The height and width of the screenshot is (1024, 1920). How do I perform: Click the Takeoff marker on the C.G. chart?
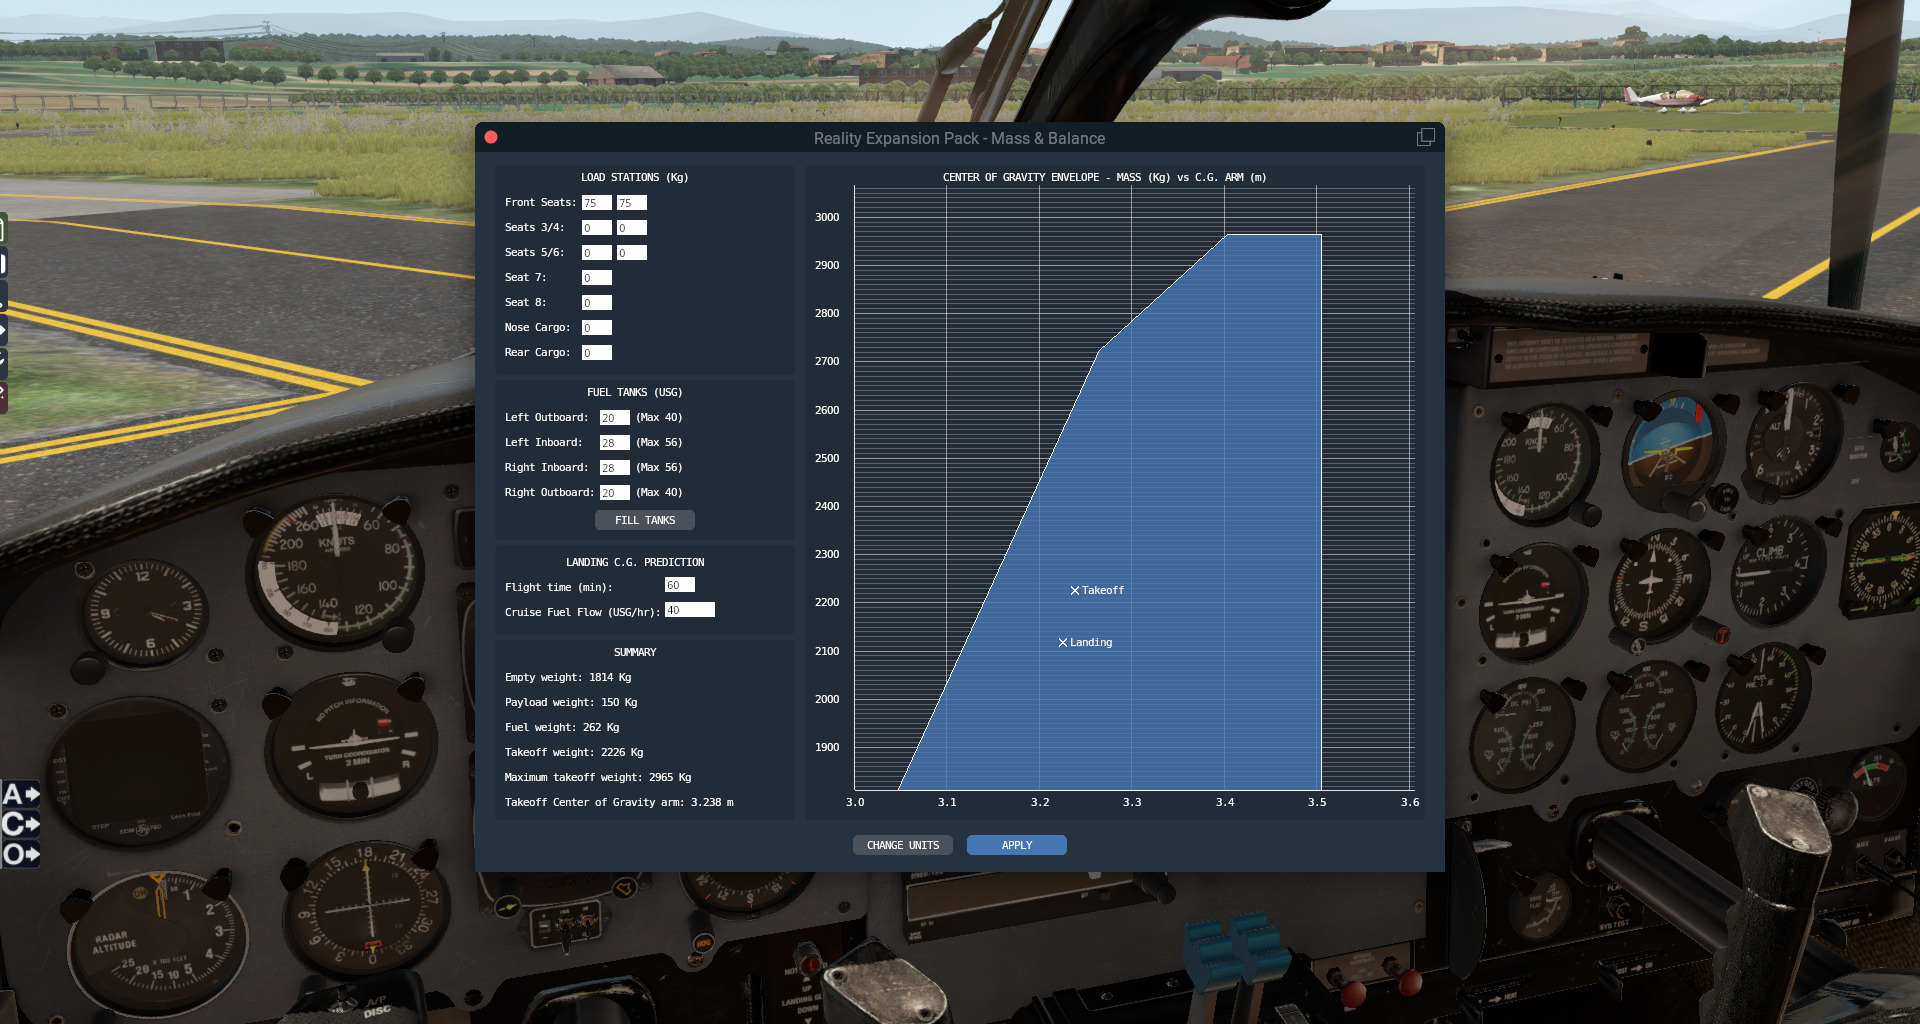coord(1075,591)
